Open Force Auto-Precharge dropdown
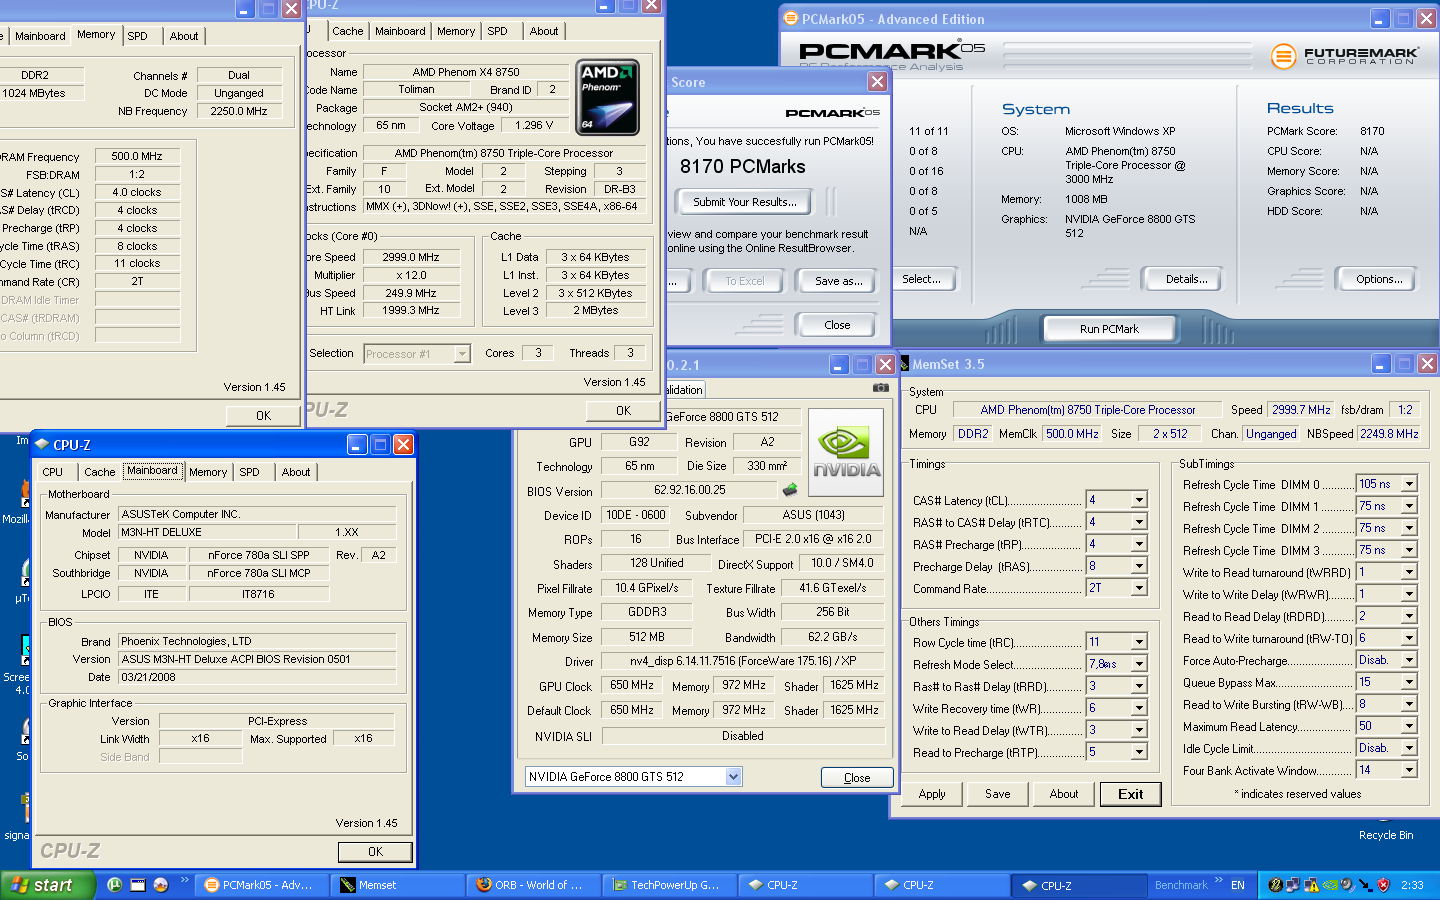Viewport: 1440px width, 900px height. tap(1409, 660)
